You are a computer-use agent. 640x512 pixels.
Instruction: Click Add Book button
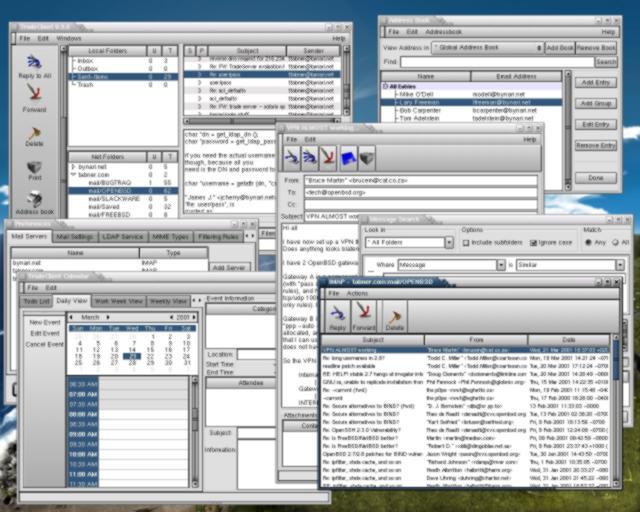(560, 48)
